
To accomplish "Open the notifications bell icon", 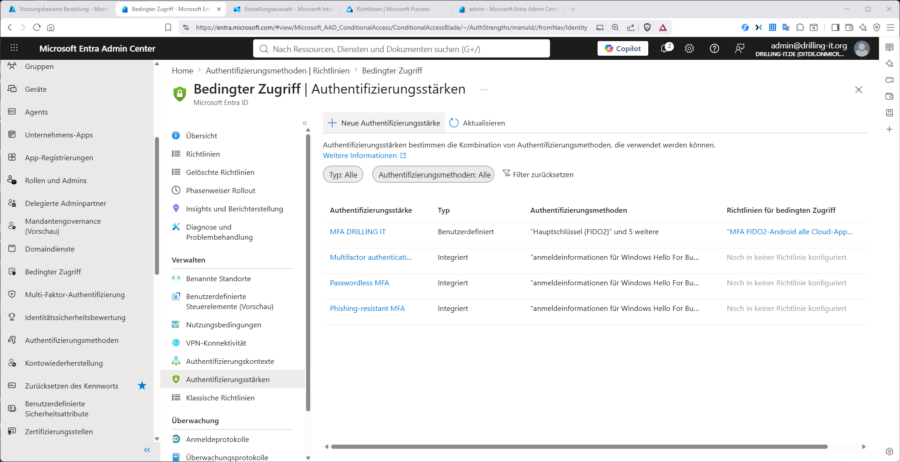I will [x=666, y=49].
